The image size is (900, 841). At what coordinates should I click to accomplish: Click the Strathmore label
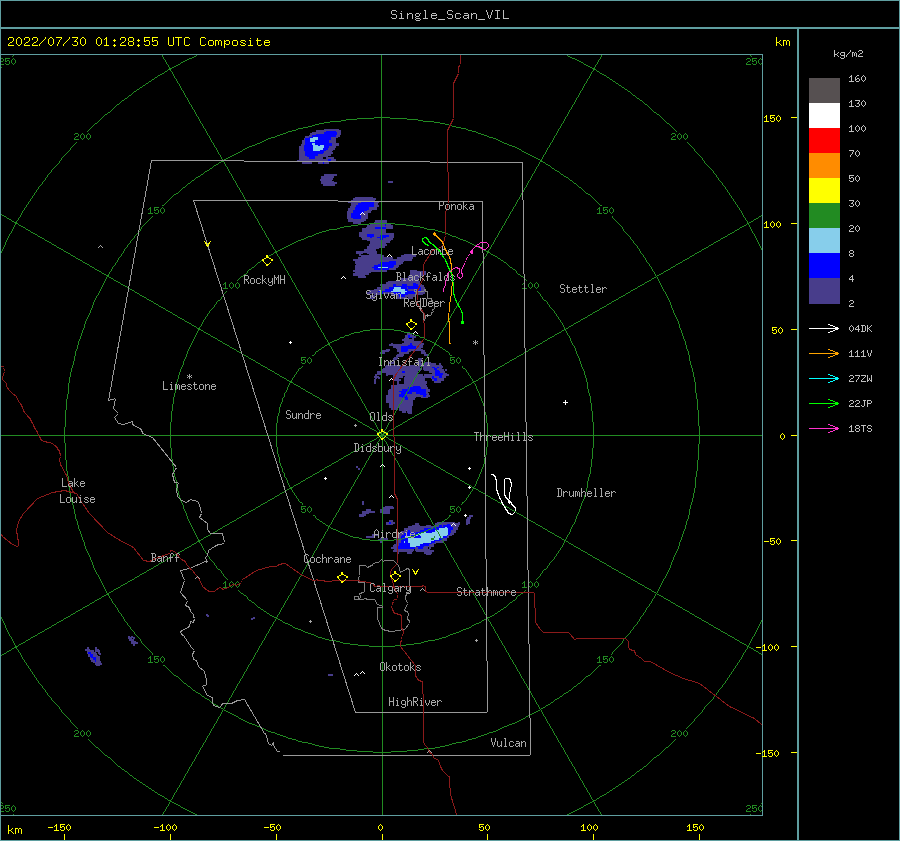486,592
